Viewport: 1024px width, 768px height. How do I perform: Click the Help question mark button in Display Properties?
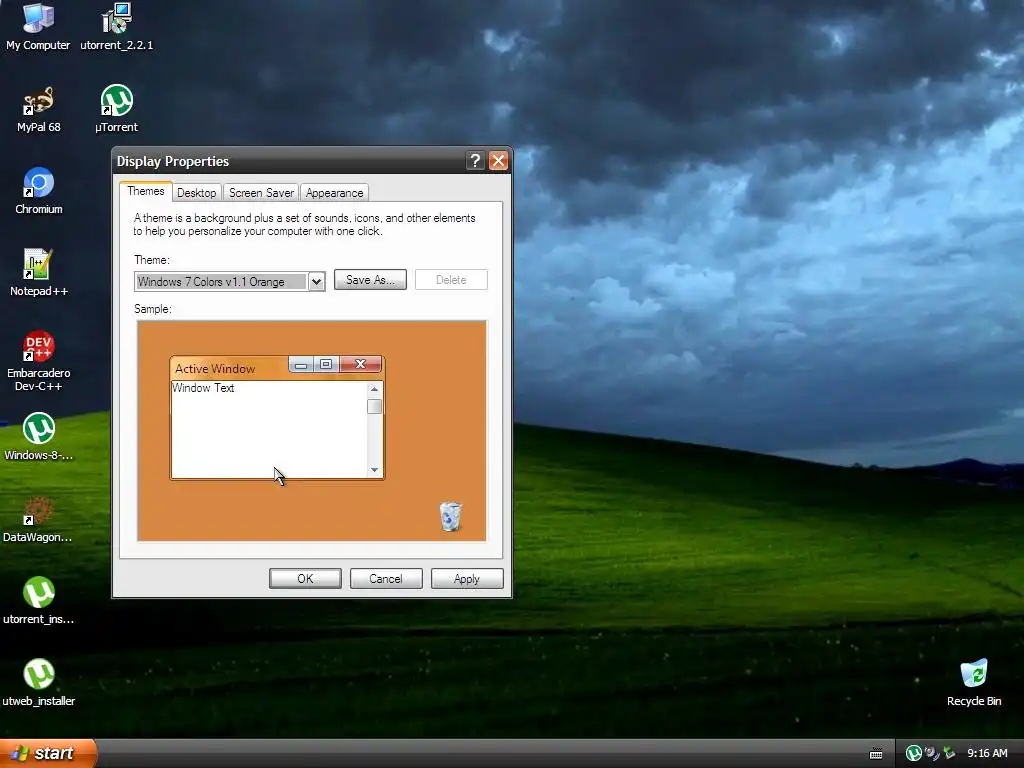pyautogui.click(x=475, y=161)
